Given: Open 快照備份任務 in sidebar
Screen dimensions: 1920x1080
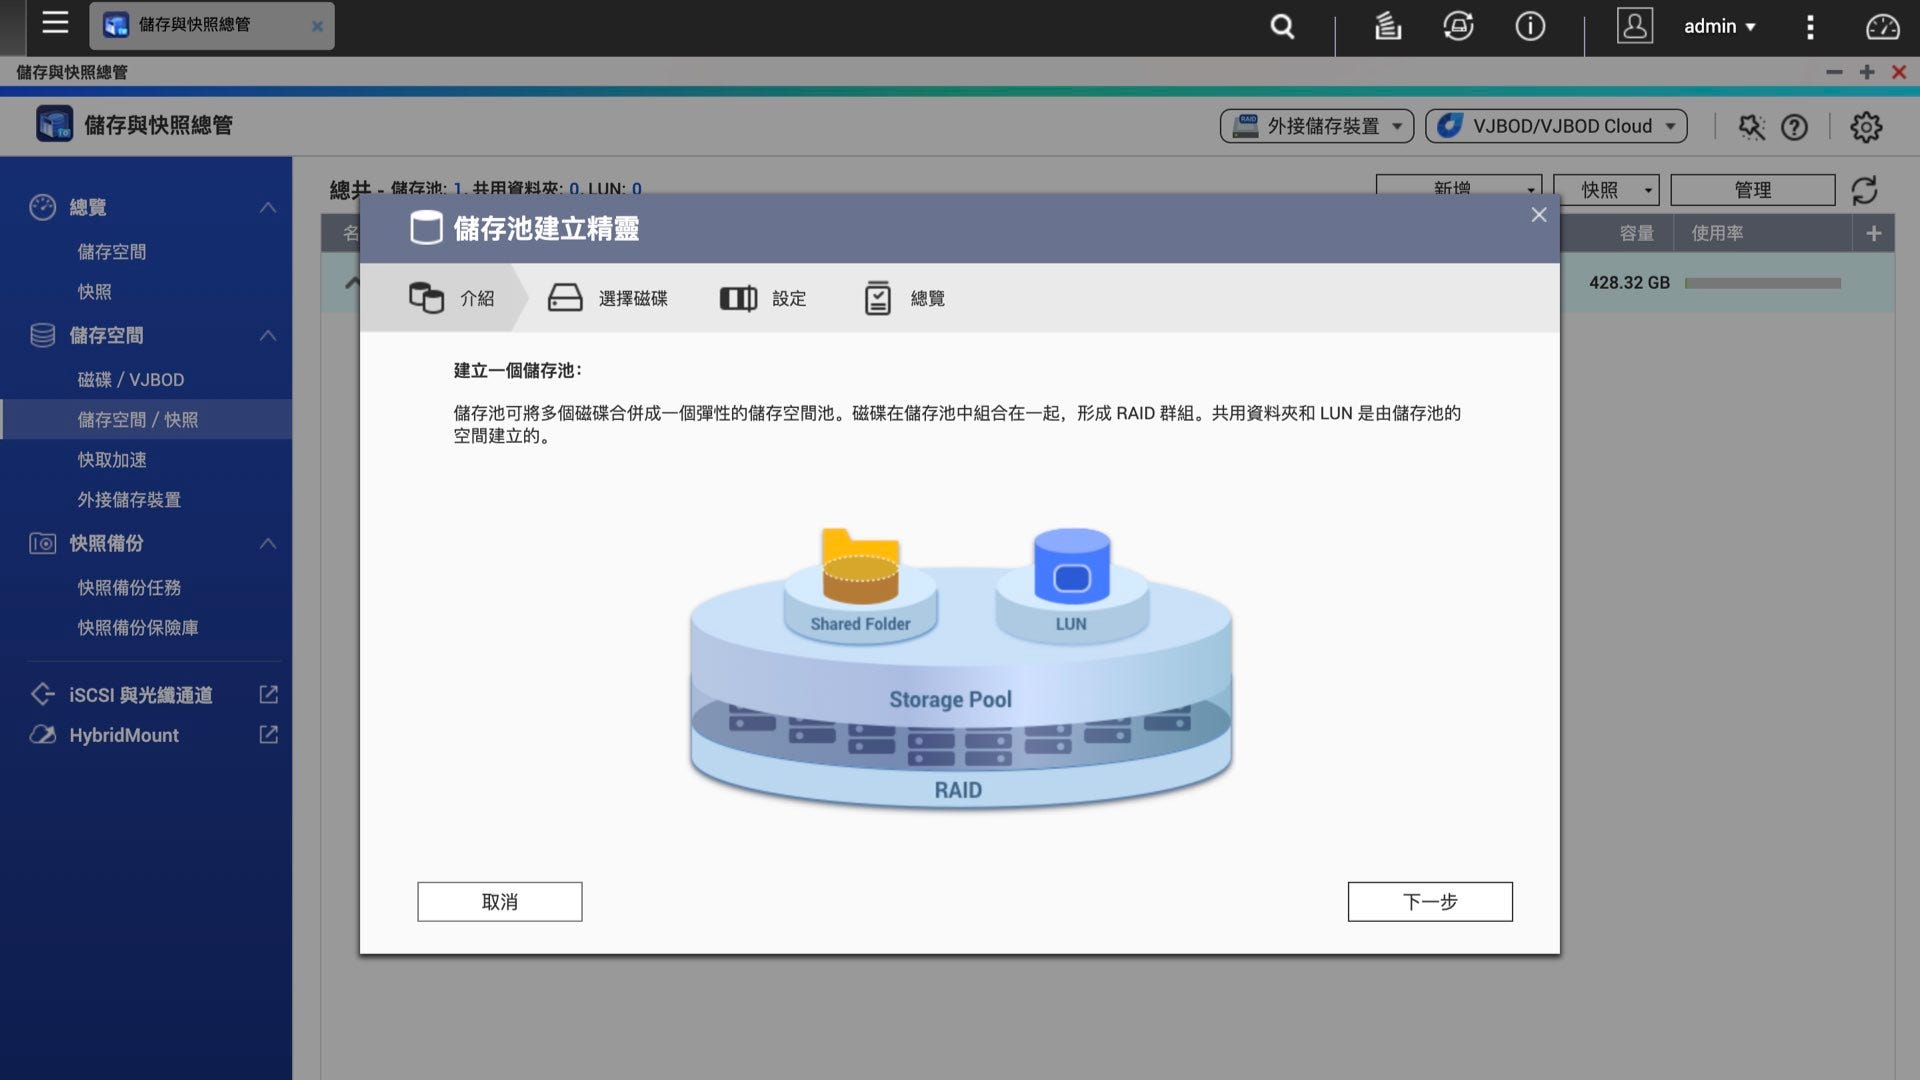Looking at the screenshot, I should [x=129, y=588].
